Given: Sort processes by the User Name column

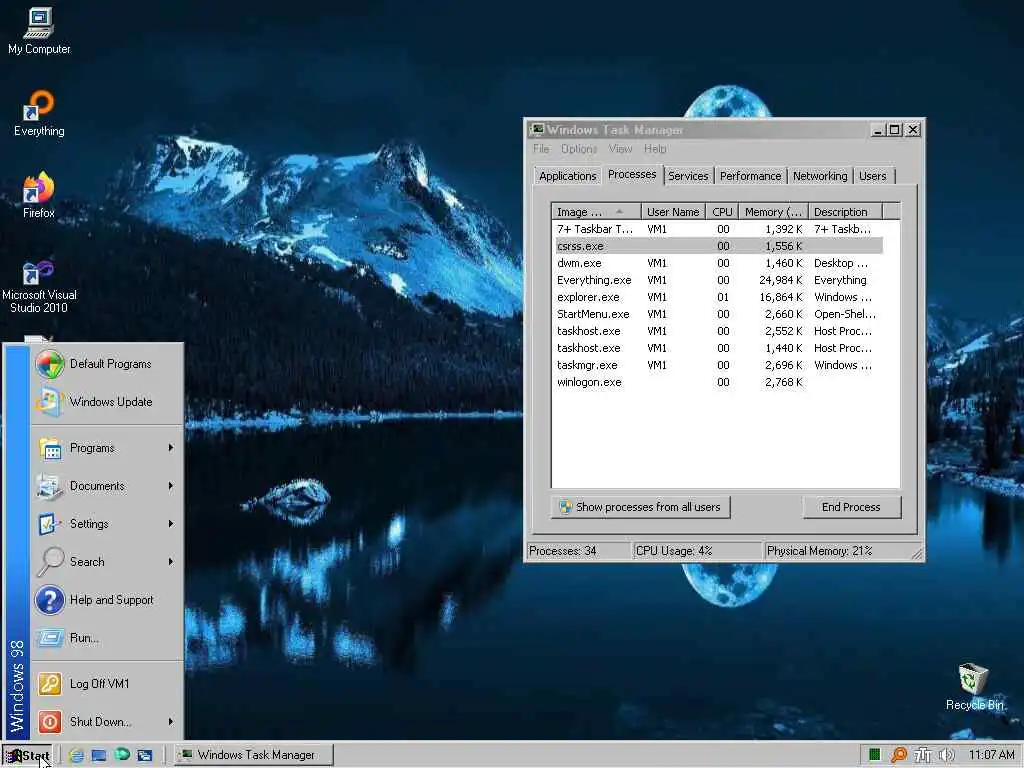Looking at the screenshot, I should point(673,212).
